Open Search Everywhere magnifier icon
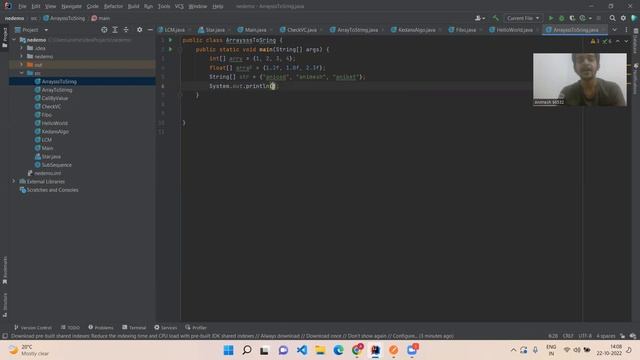The width and height of the screenshot is (640, 360). (x=612, y=18)
